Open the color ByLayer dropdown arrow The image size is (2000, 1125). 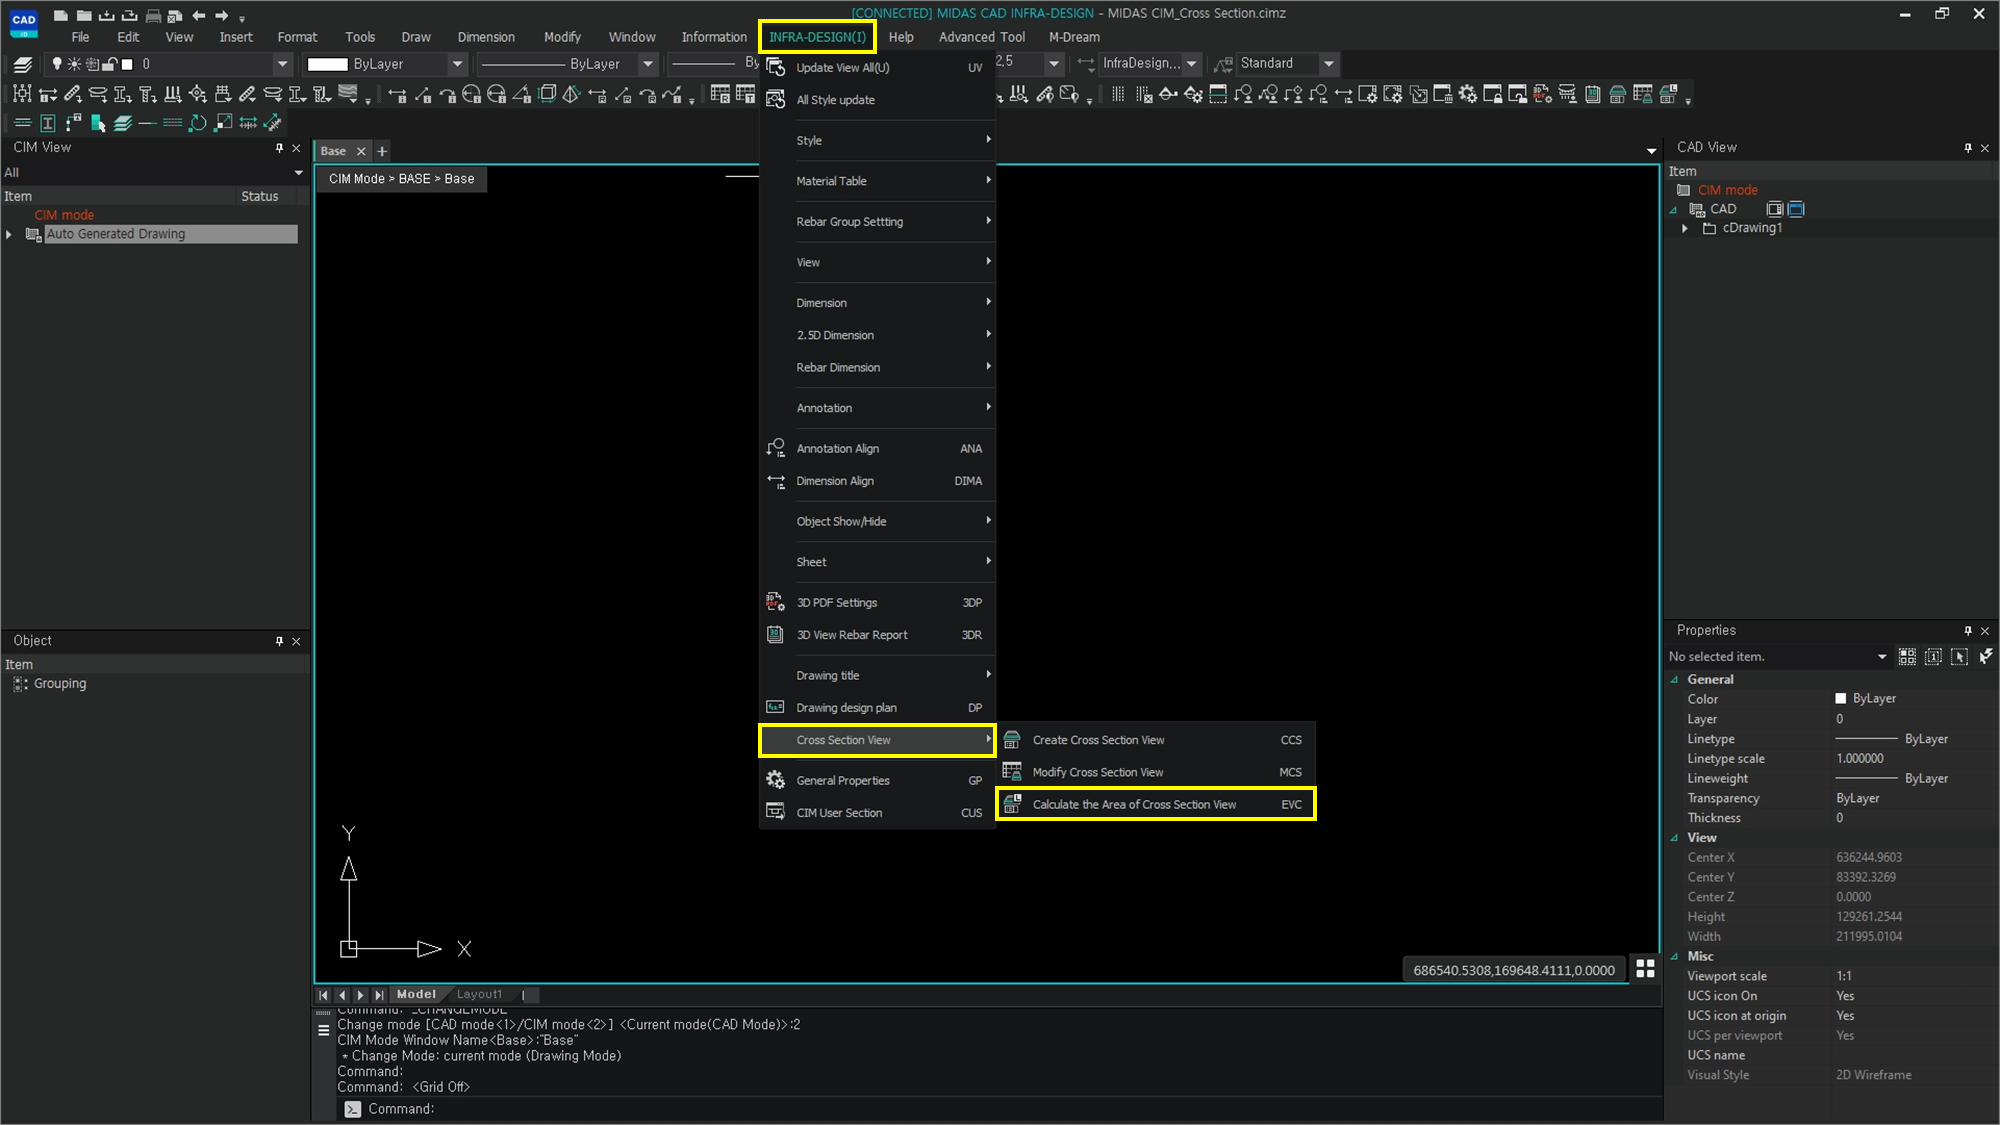click(x=457, y=64)
